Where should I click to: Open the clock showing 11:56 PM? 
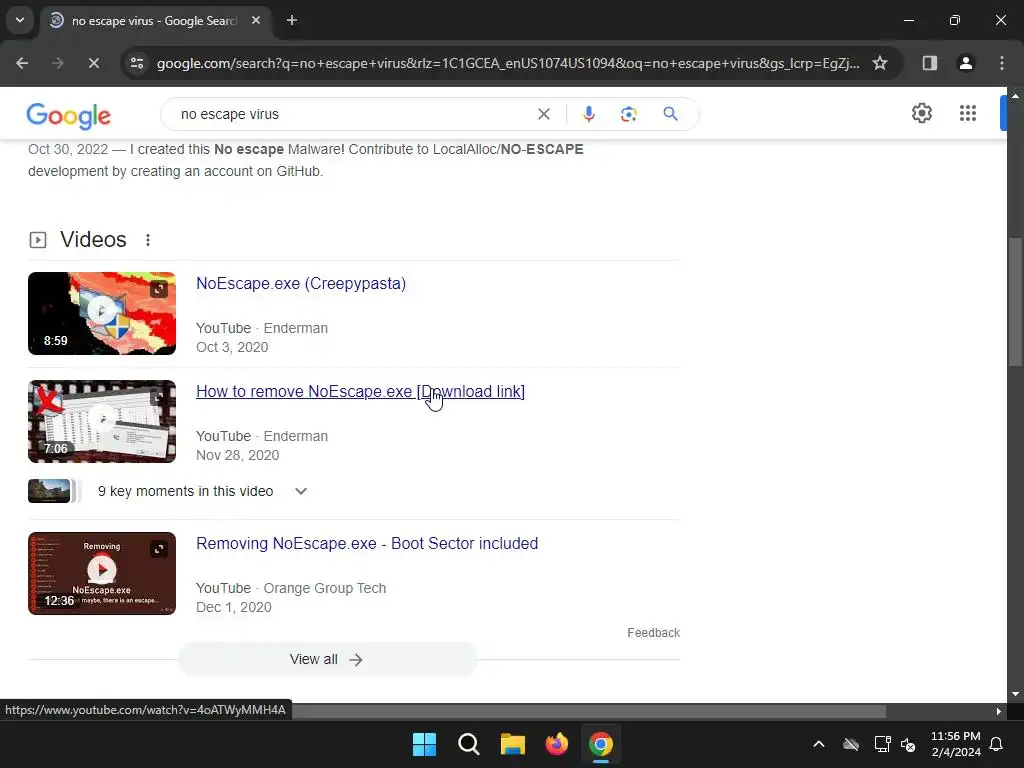(x=955, y=744)
